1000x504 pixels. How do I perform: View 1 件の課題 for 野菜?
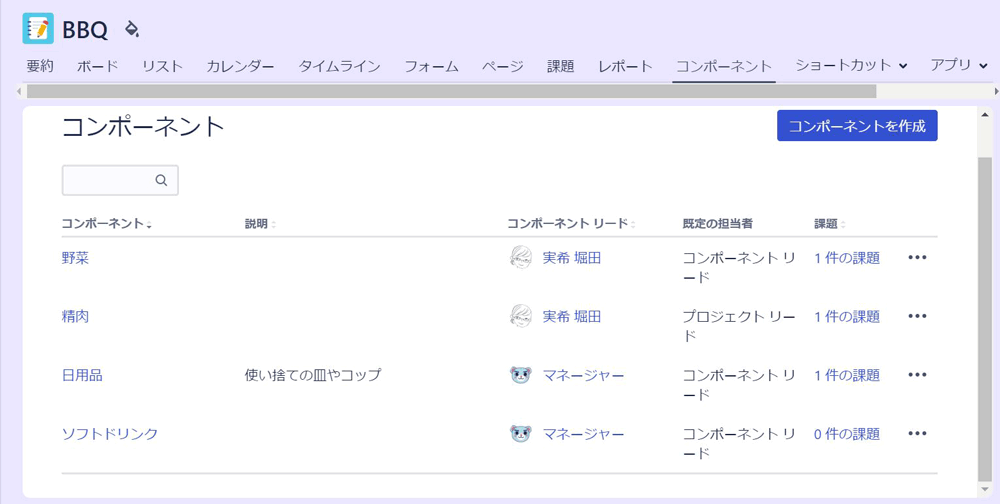(847, 258)
